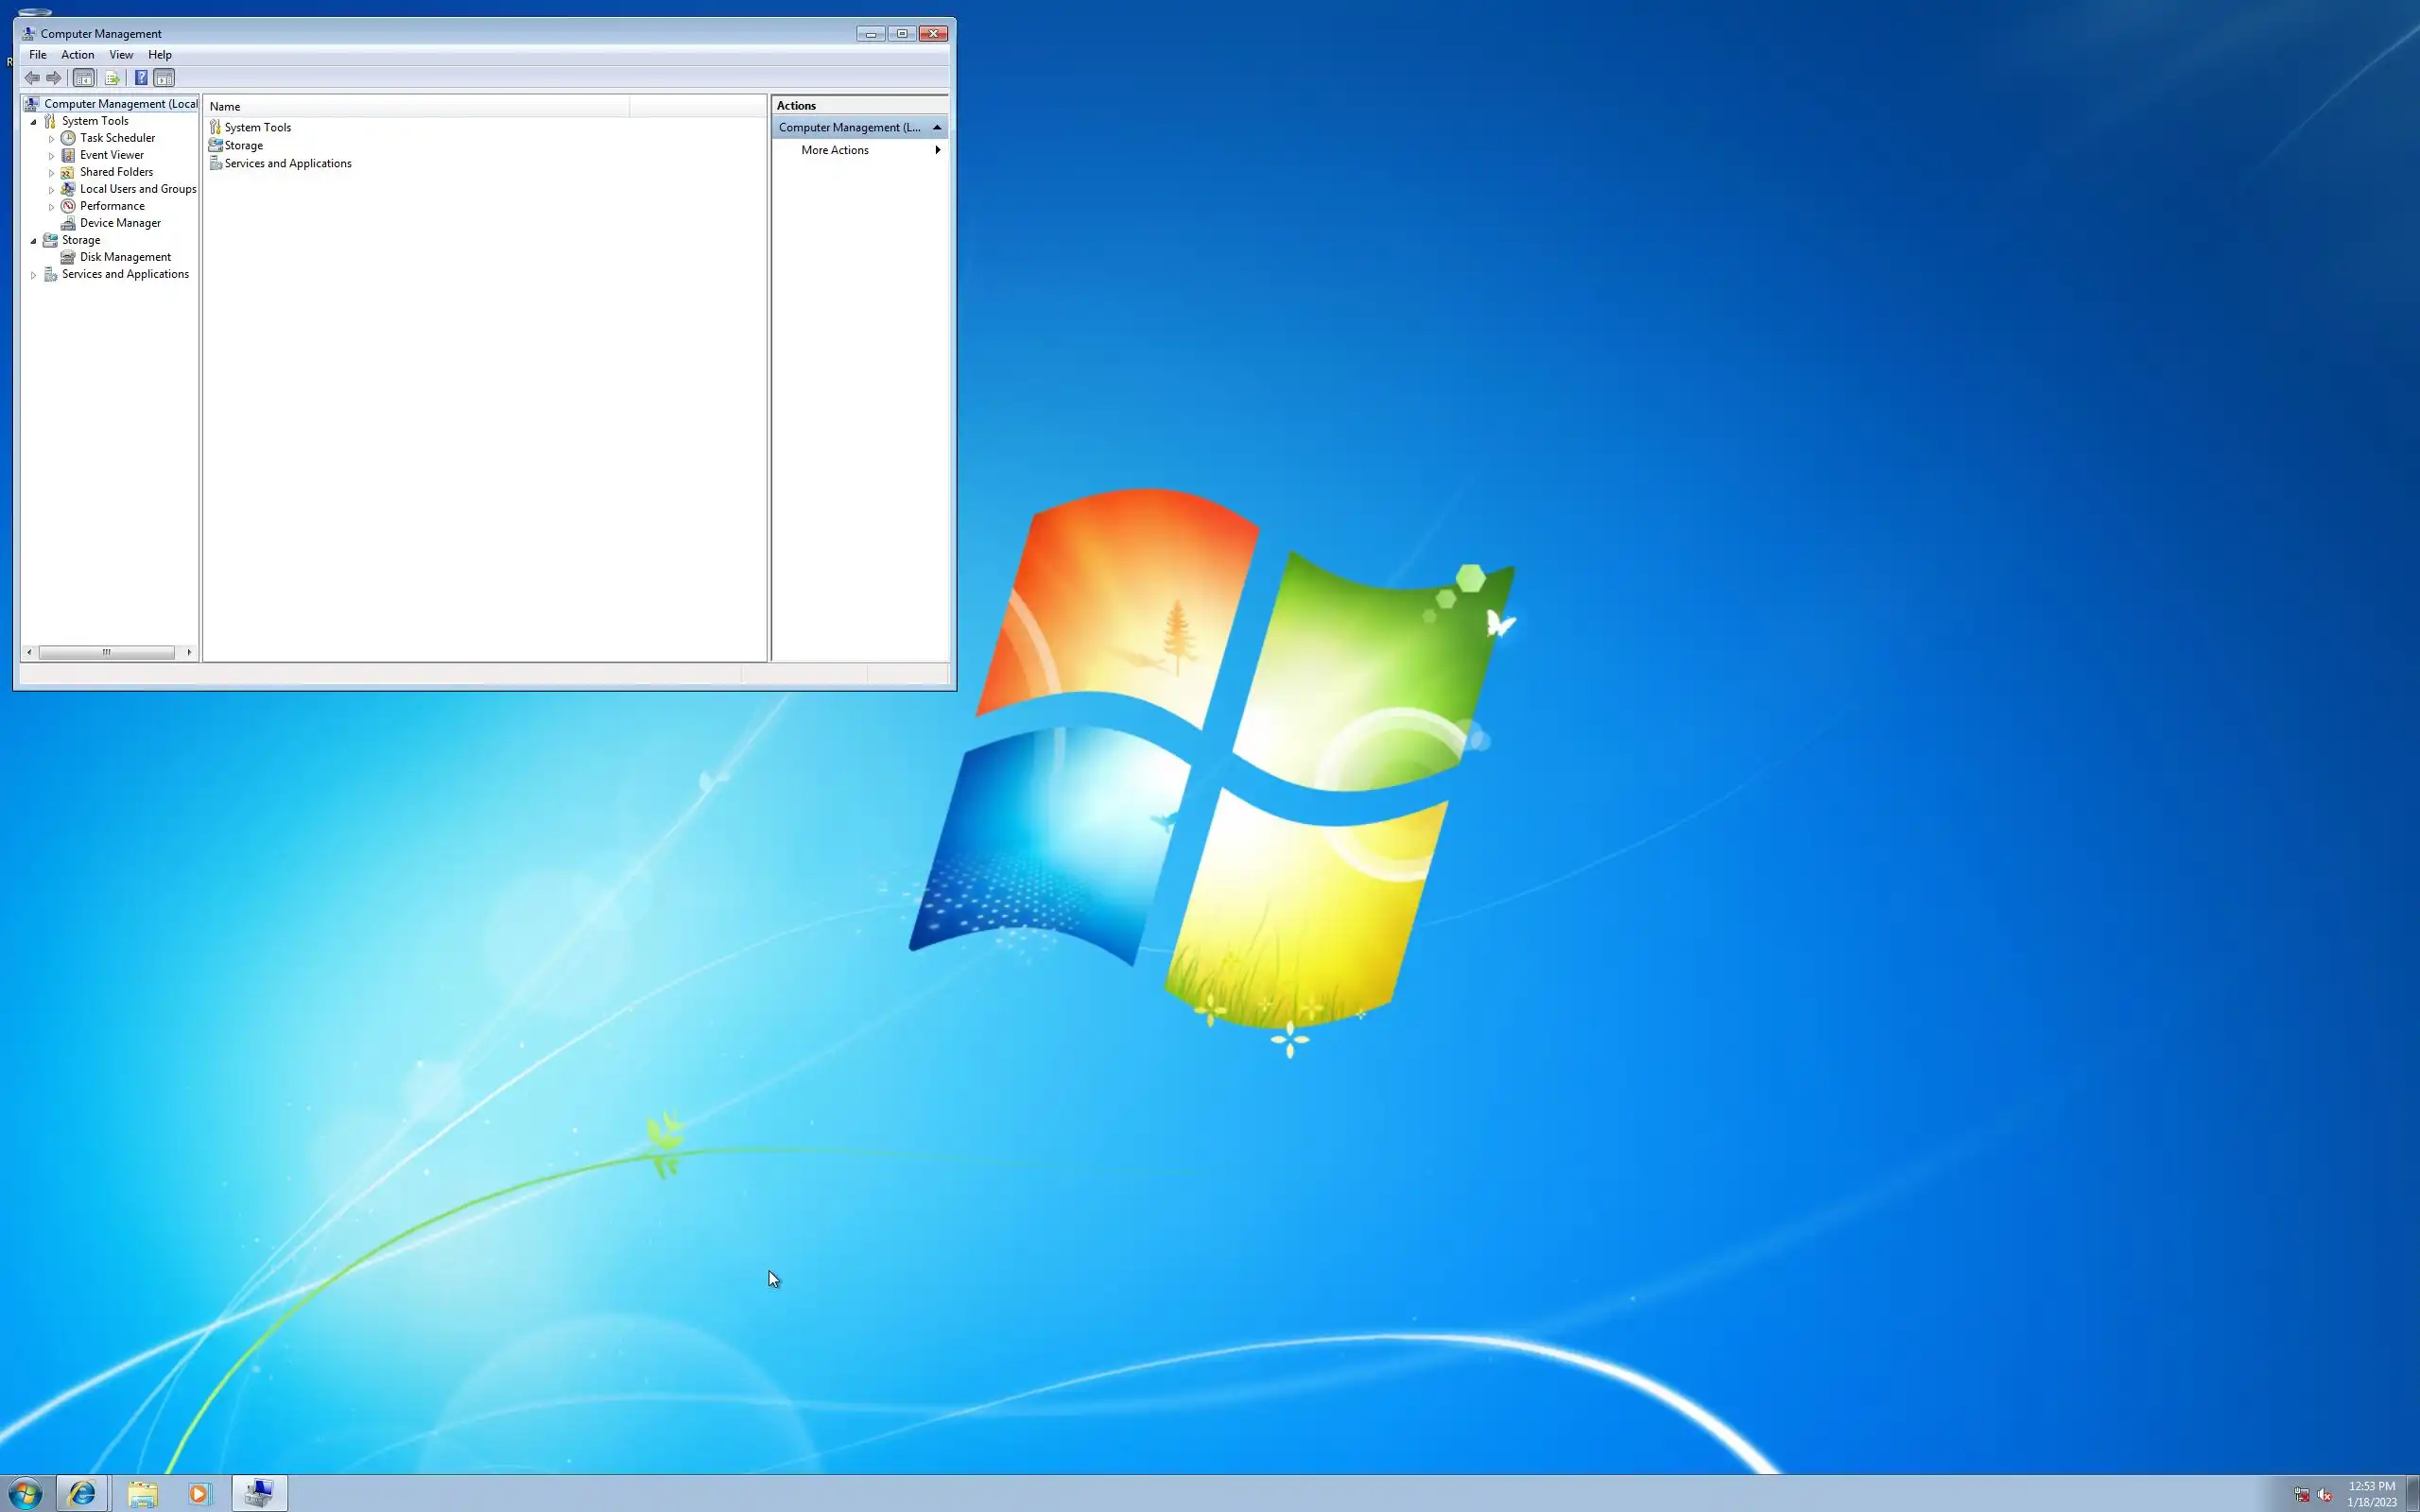Click the tree pane horizontal scrollbar right arrow

point(189,652)
